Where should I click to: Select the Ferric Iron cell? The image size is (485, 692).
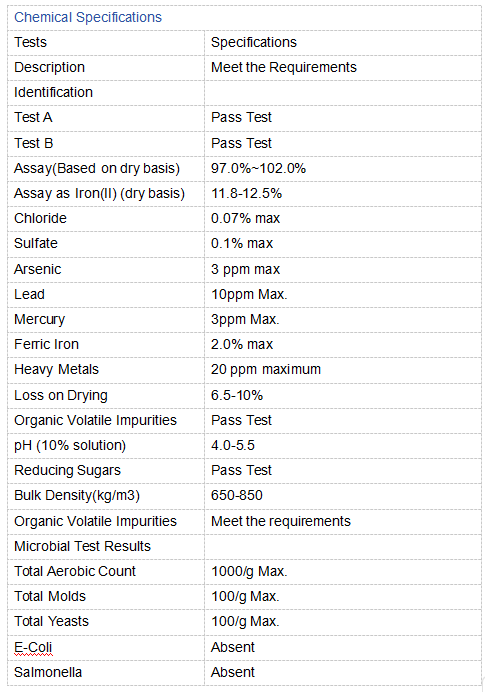(x=106, y=345)
